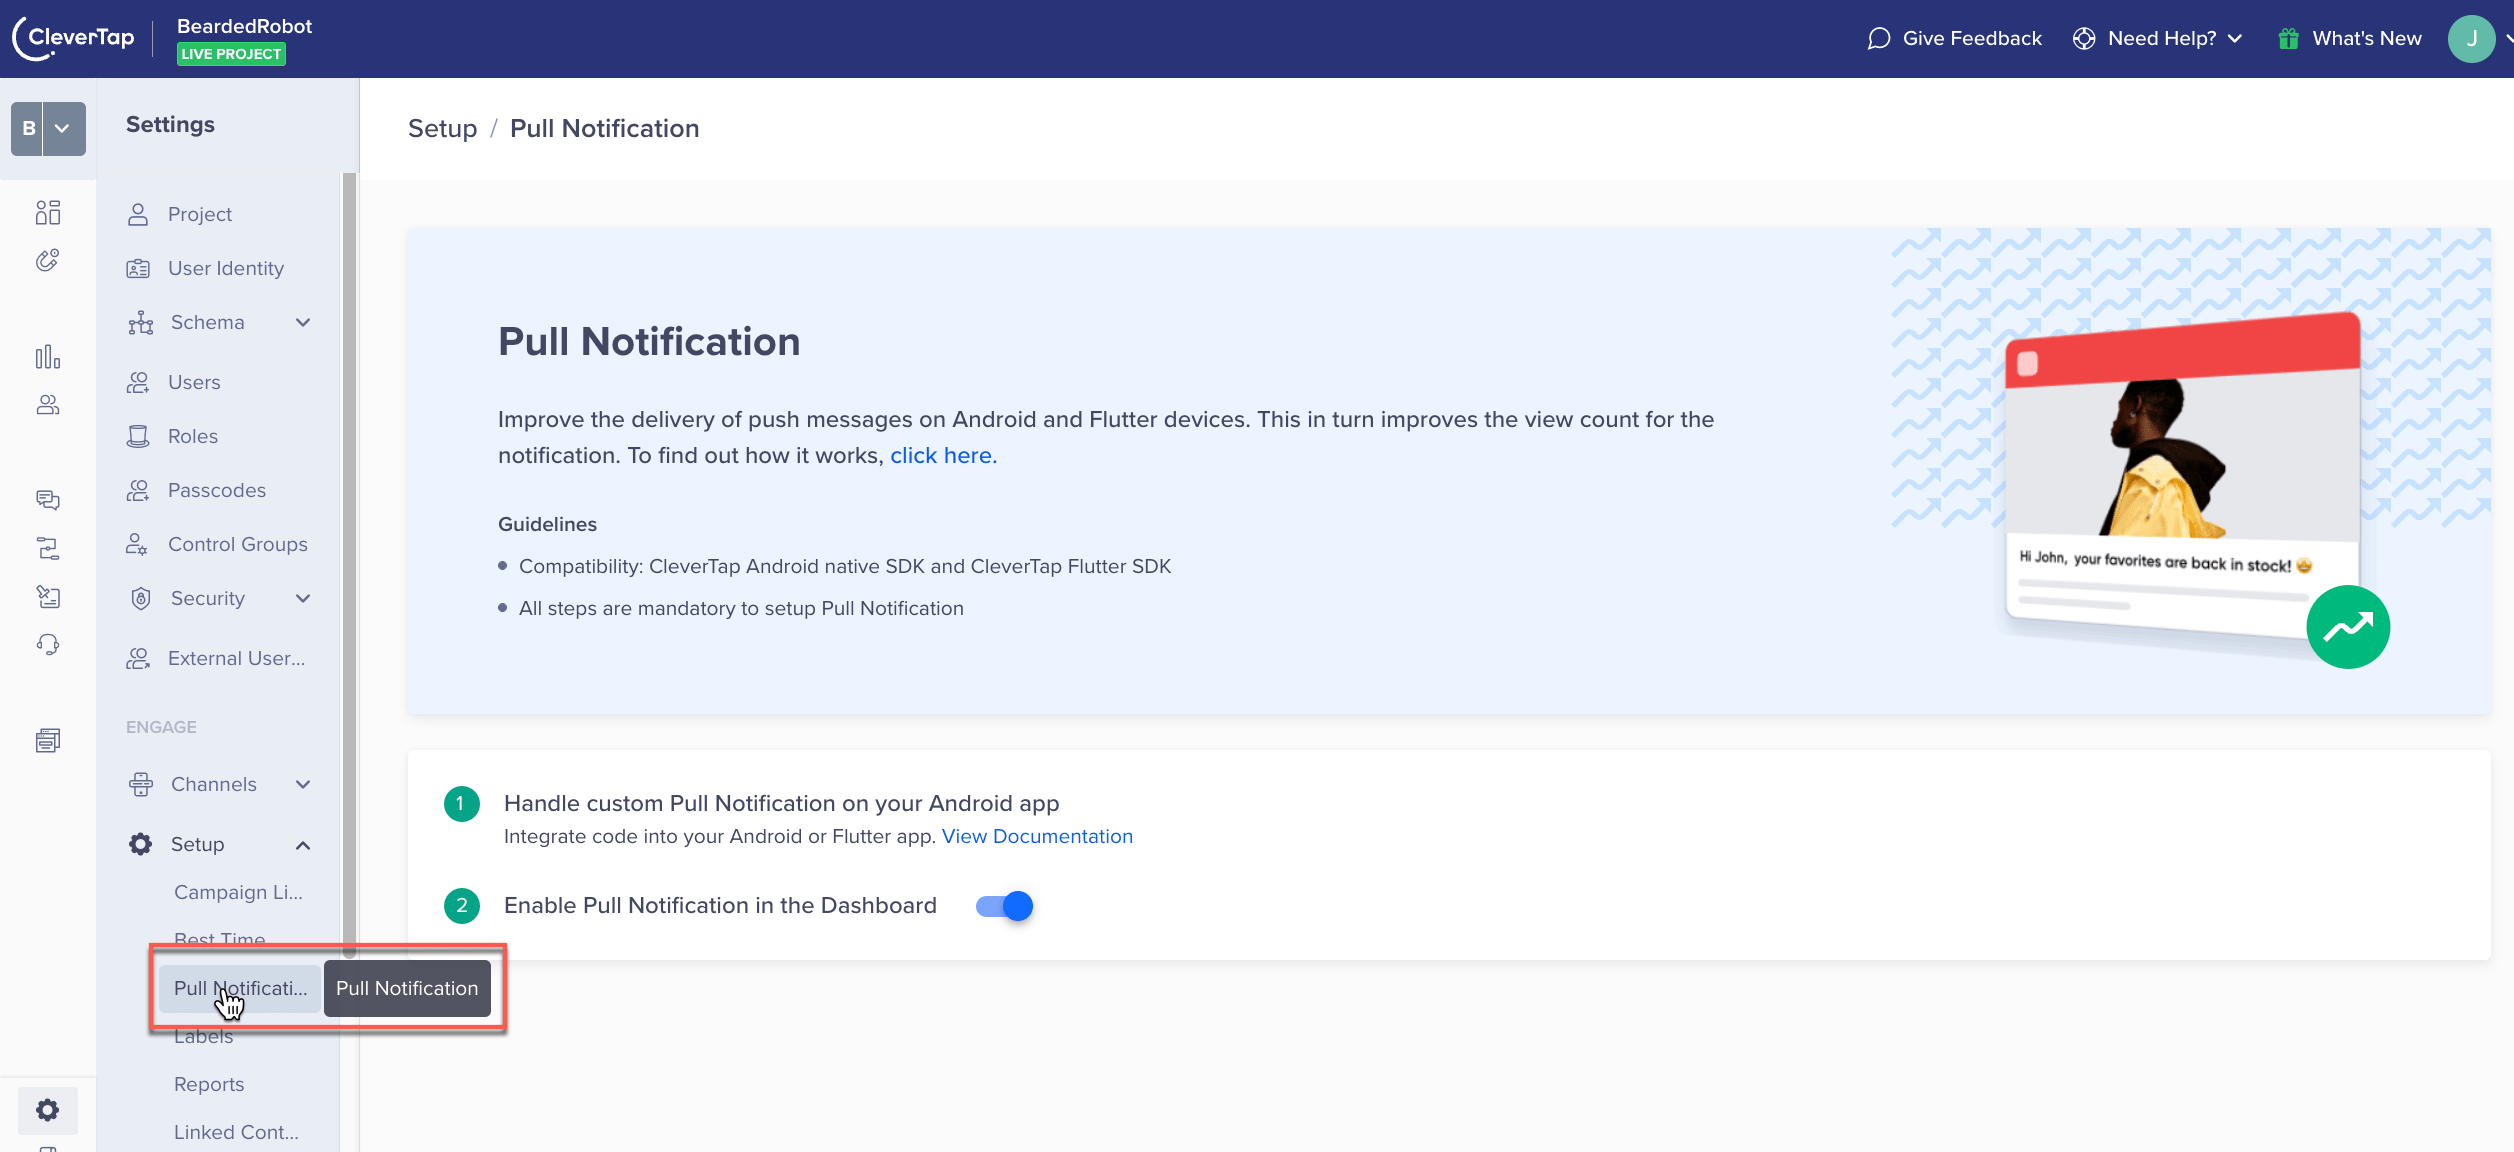Open the segments people icon in left rail
The width and height of the screenshot is (2514, 1152).
coord(47,405)
